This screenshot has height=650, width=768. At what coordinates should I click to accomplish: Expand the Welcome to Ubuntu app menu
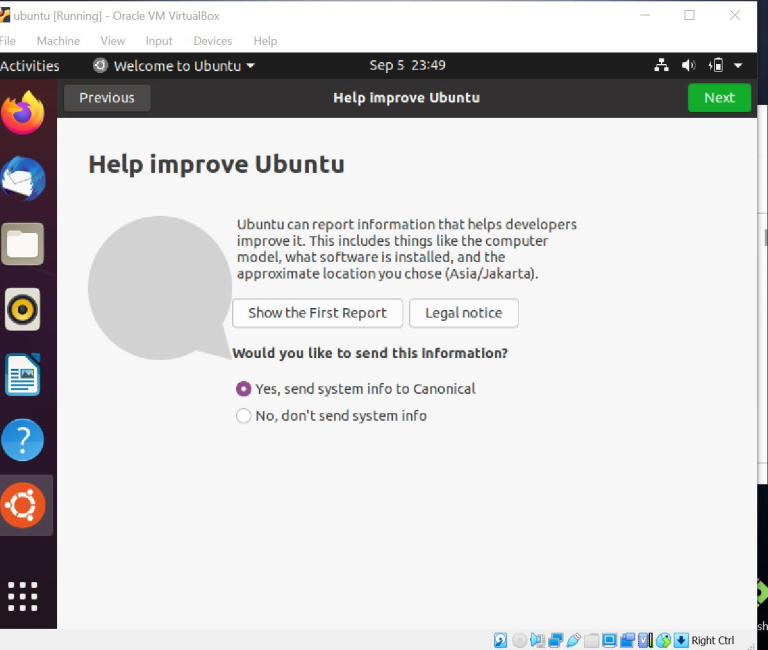174,66
